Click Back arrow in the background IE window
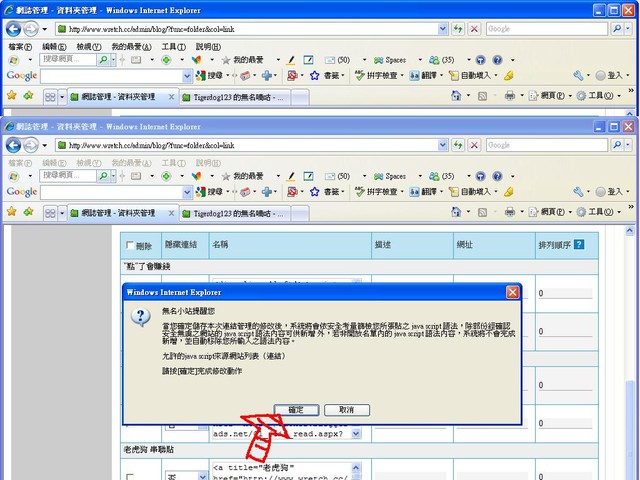Image resolution: width=640 pixels, height=480 pixels. [x=13, y=29]
